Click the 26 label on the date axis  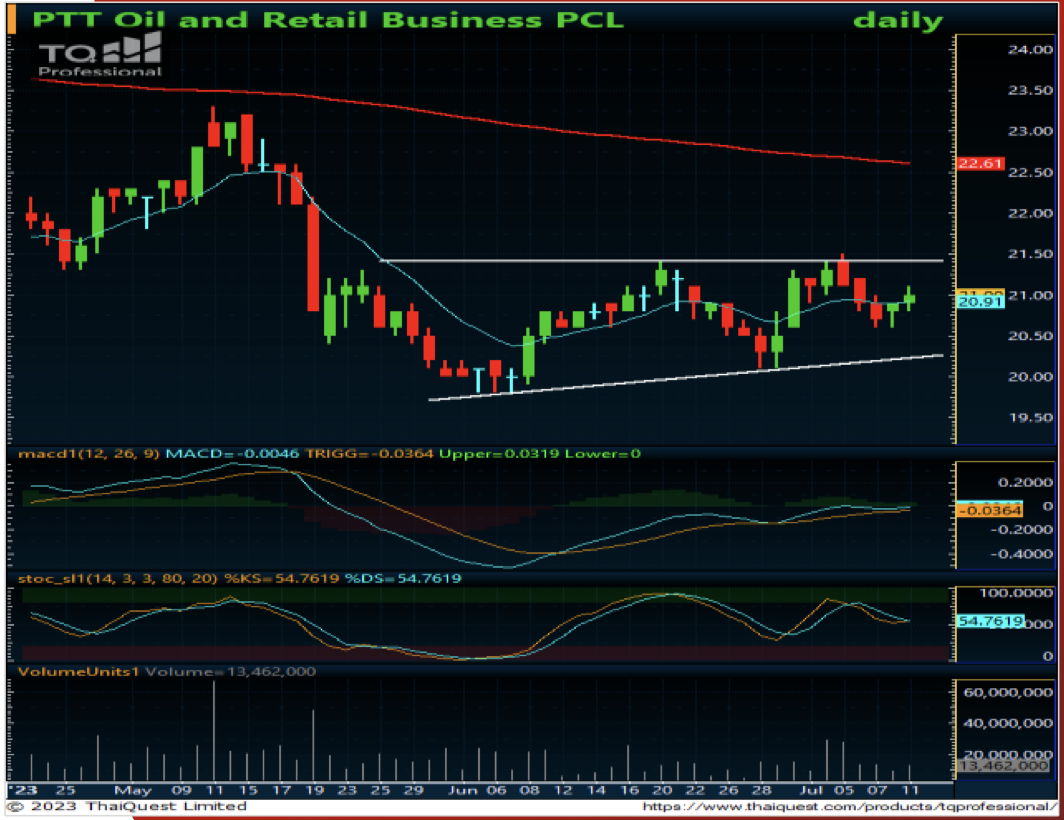728,790
